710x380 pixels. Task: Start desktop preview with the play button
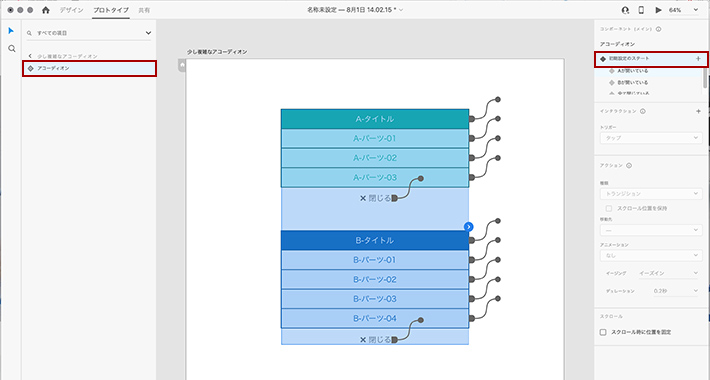[658, 10]
